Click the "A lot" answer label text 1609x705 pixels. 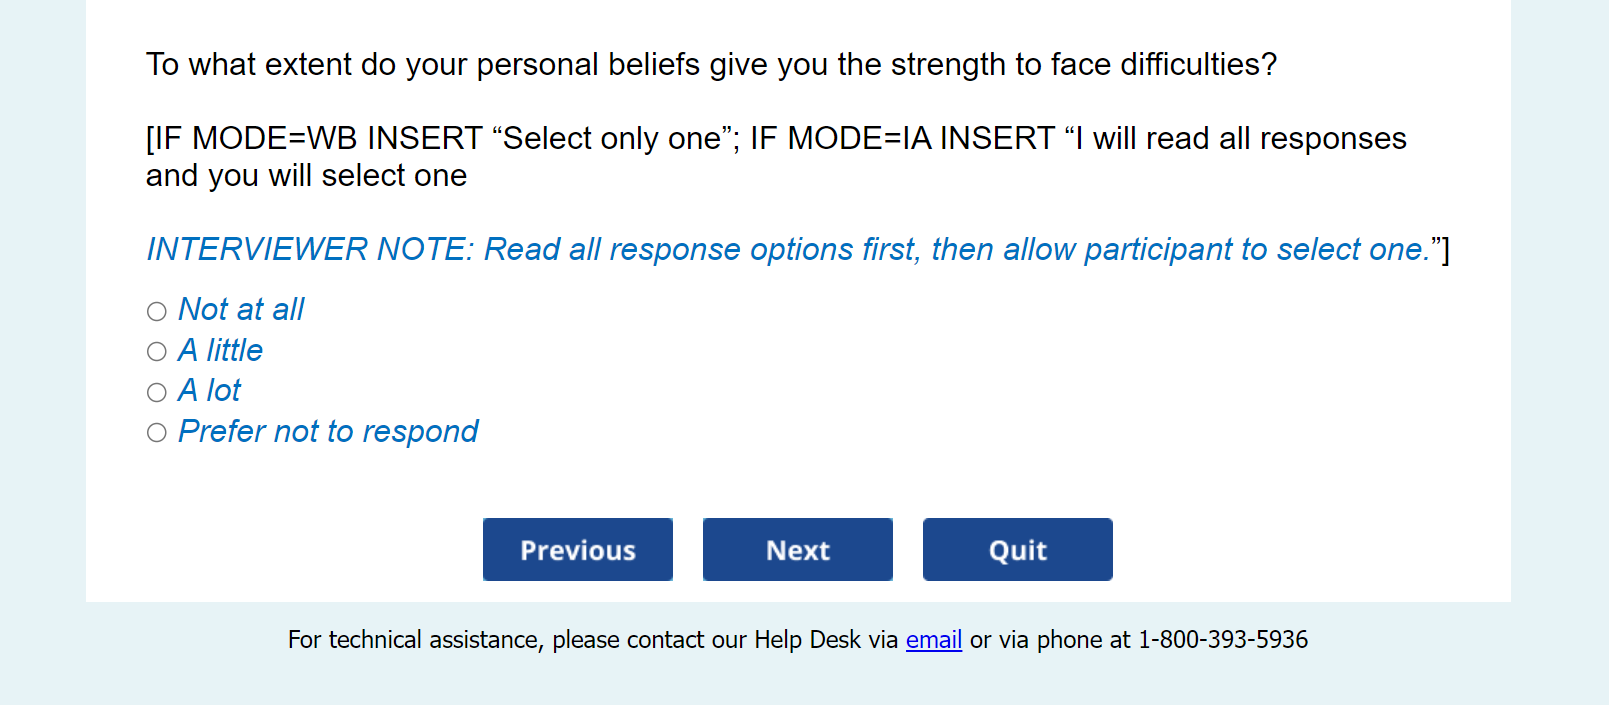pos(209,391)
